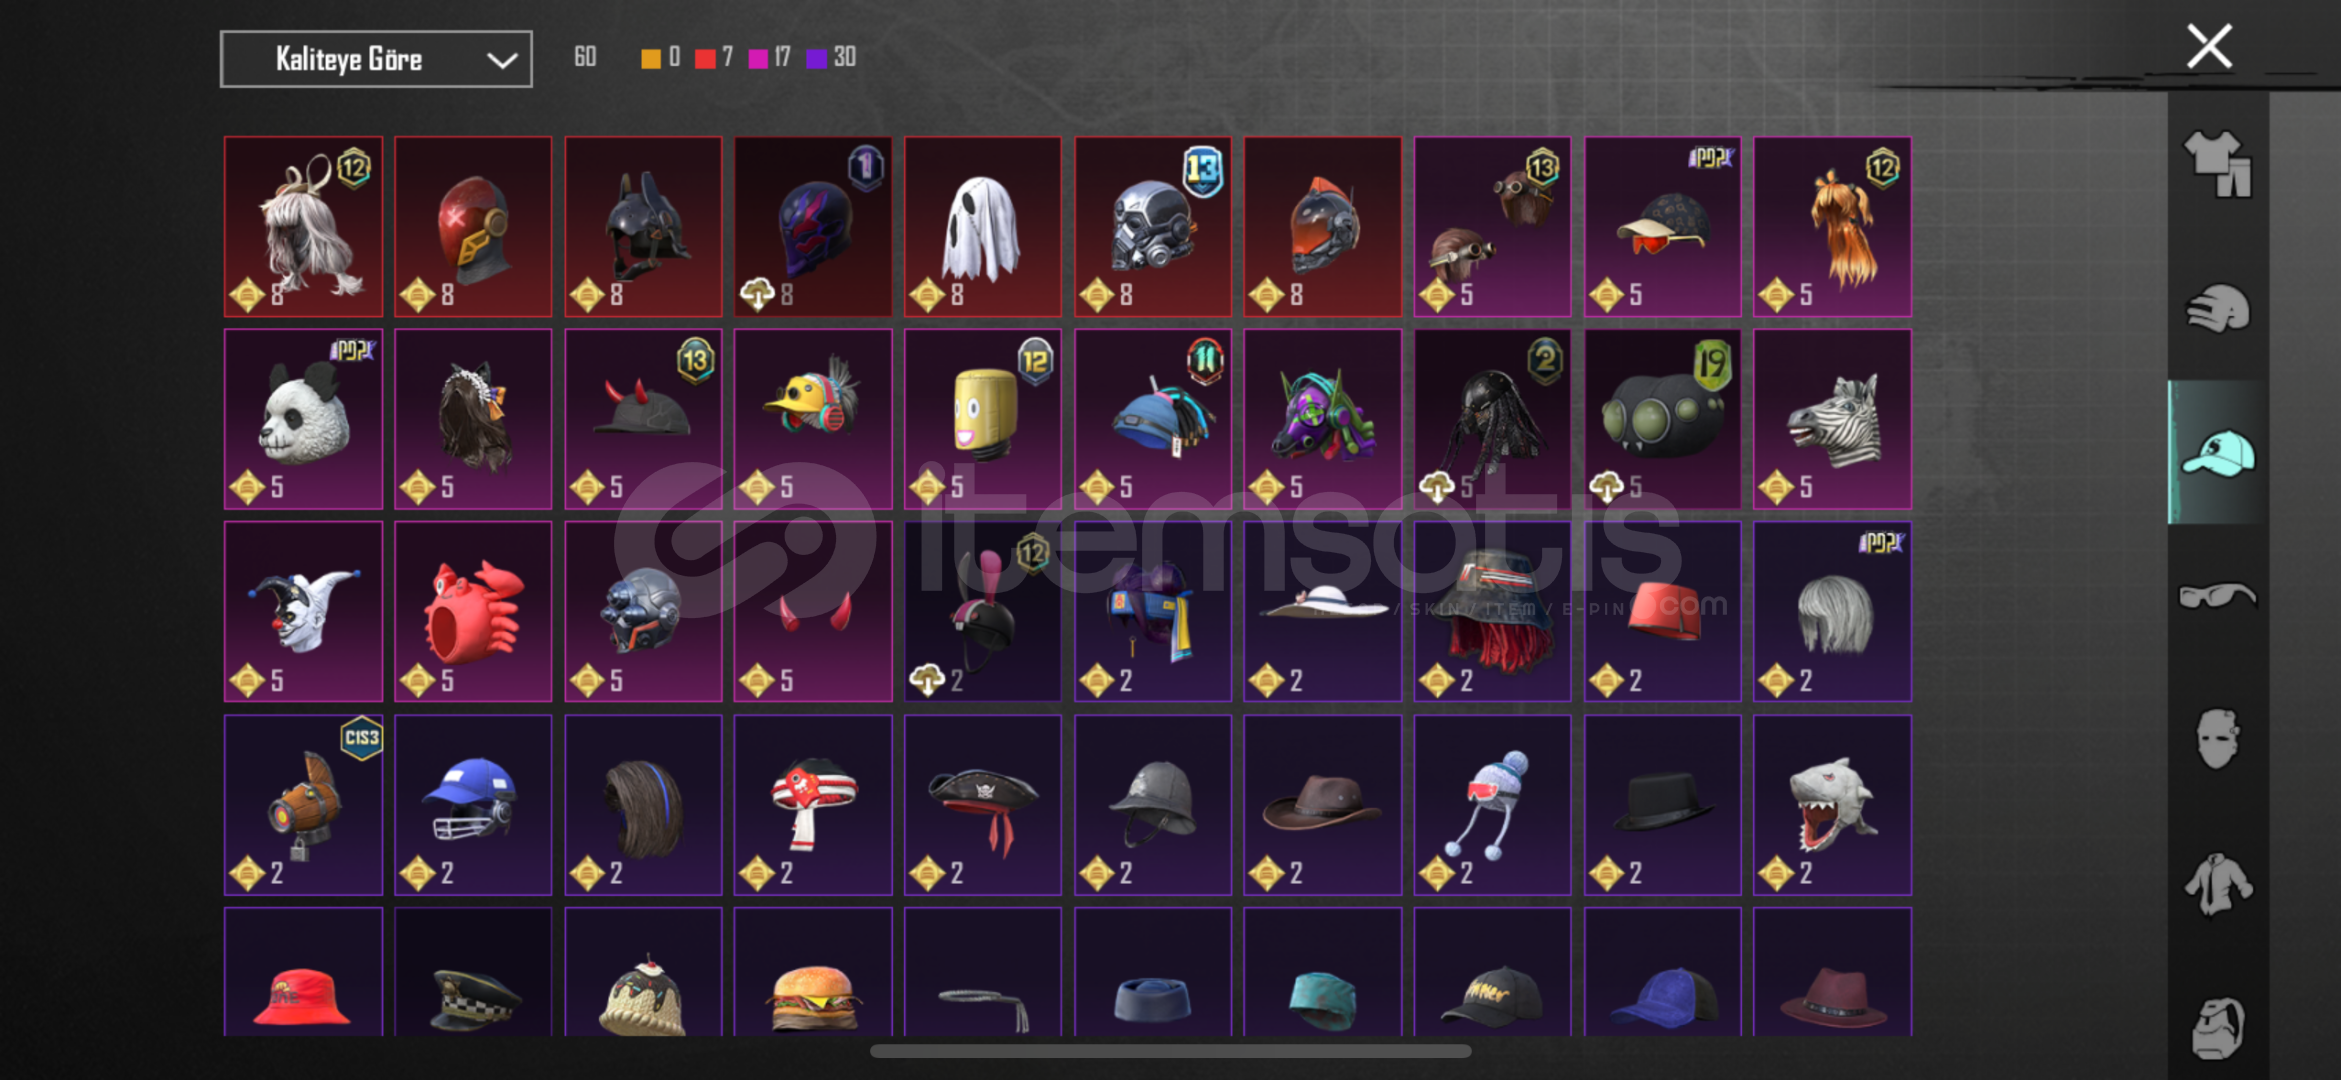Select the cap headgear category icon
Image resolution: width=2341 pixels, height=1080 pixels.
click(2217, 452)
